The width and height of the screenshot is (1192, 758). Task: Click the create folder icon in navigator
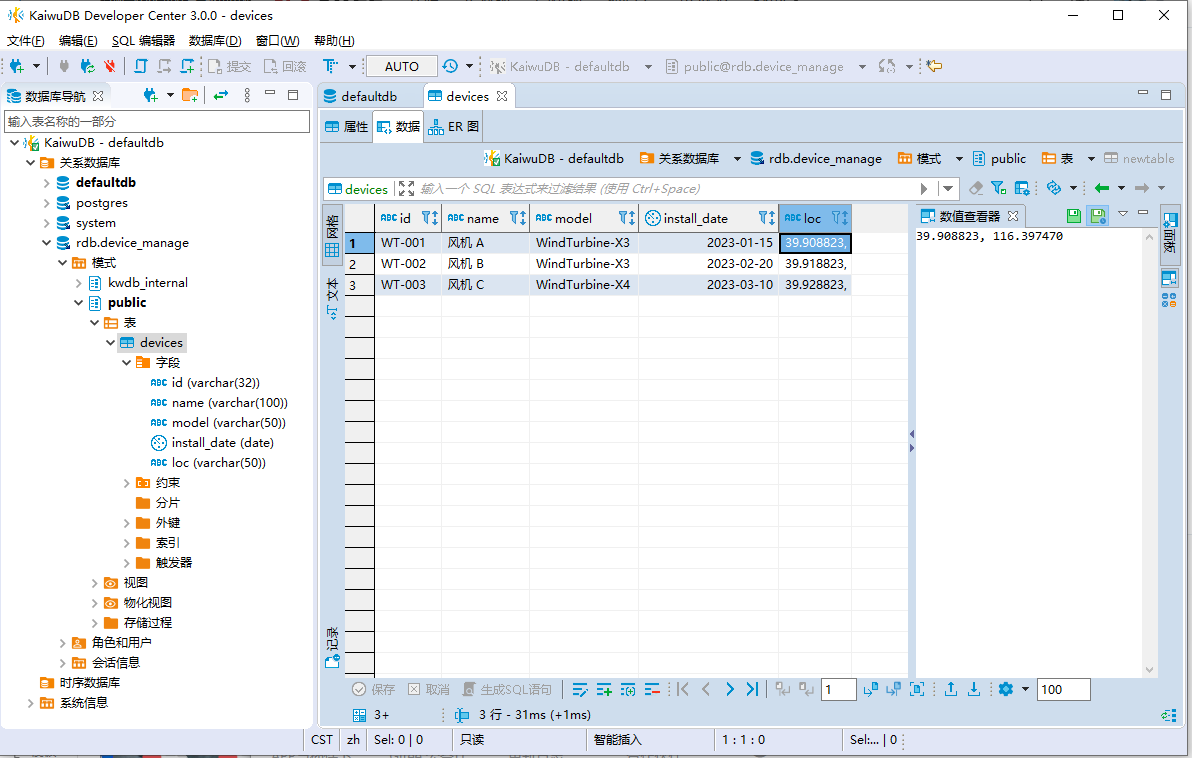(190, 95)
